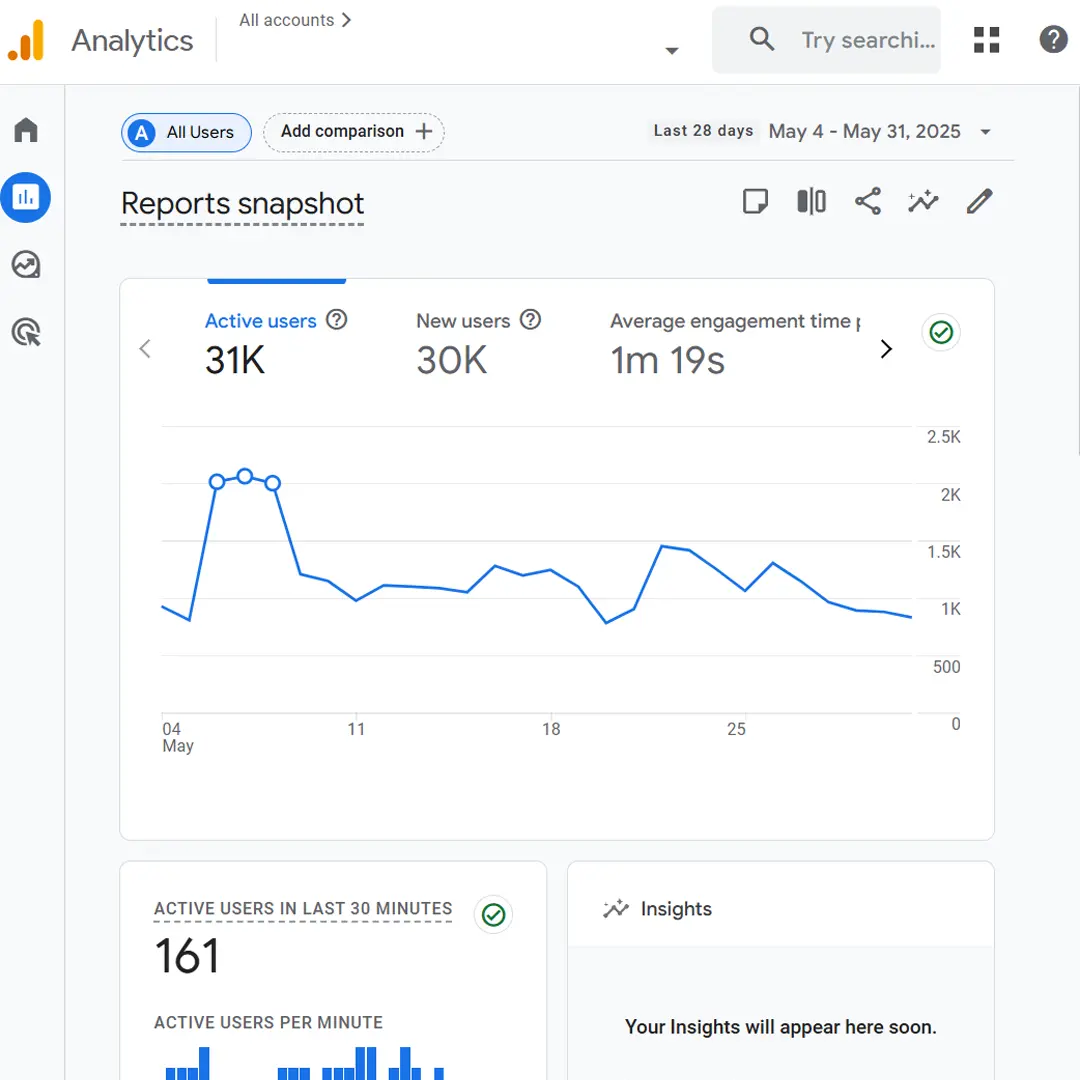Click the active users per minute bar chart

[x=304, y=1063]
